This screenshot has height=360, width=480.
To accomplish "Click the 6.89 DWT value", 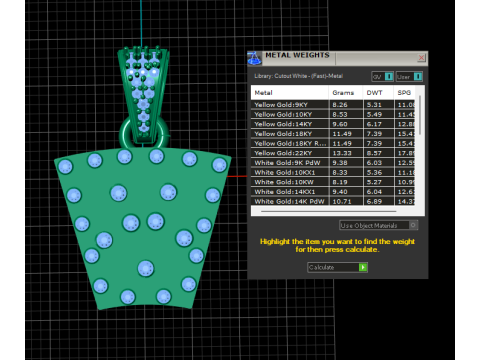I will (x=374, y=201).
